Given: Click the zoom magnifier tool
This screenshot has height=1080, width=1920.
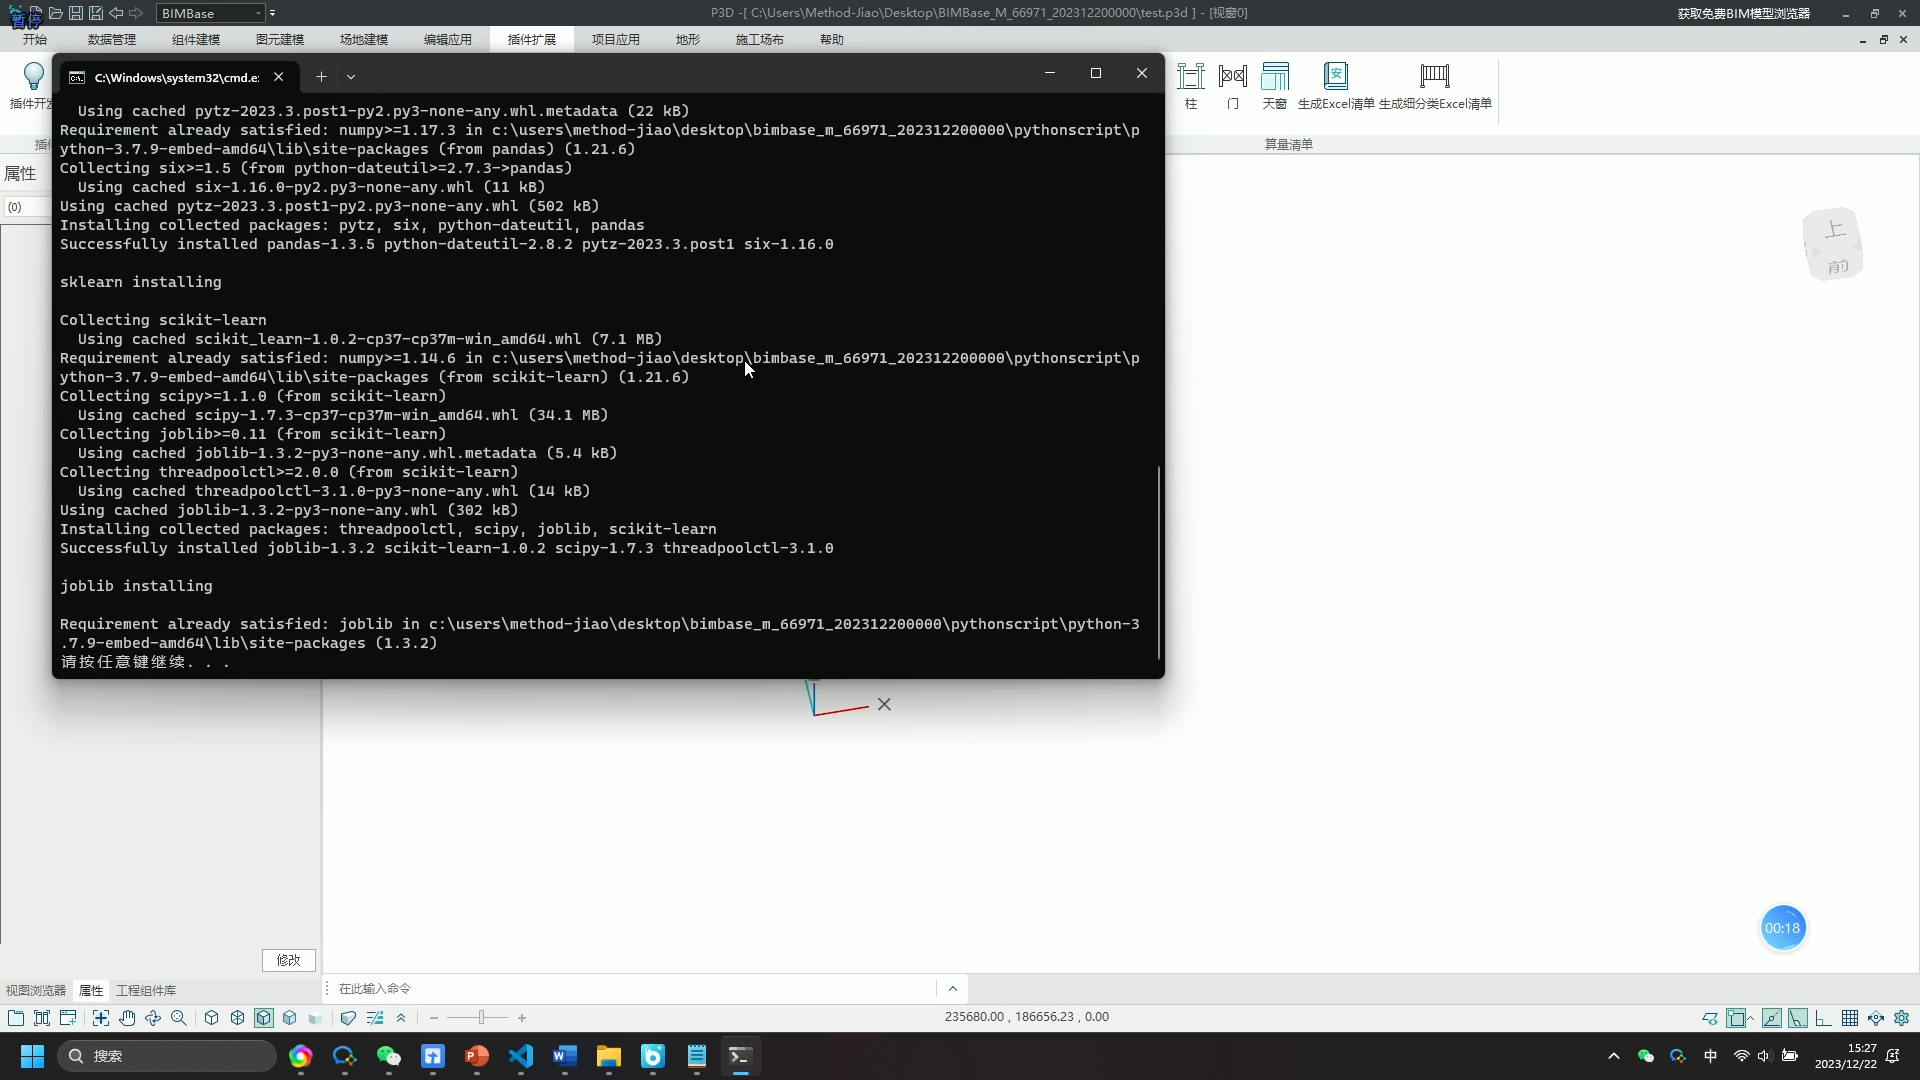Looking at the screenshot, I should [x=179, y=1018].
